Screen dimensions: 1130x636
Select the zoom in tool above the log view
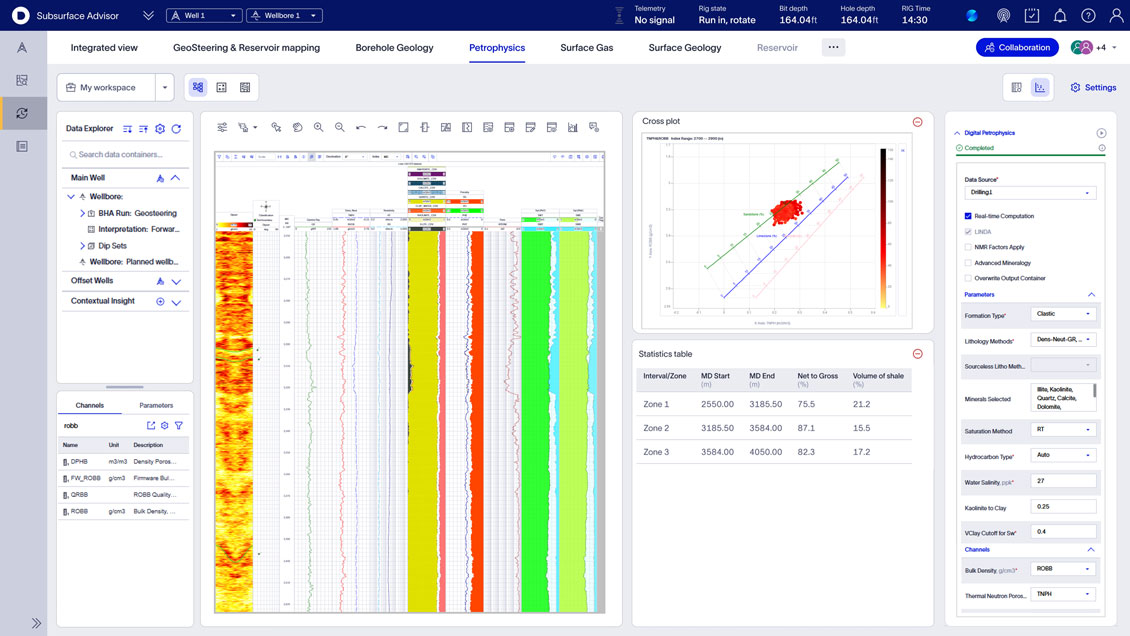[x=318, y=127]
